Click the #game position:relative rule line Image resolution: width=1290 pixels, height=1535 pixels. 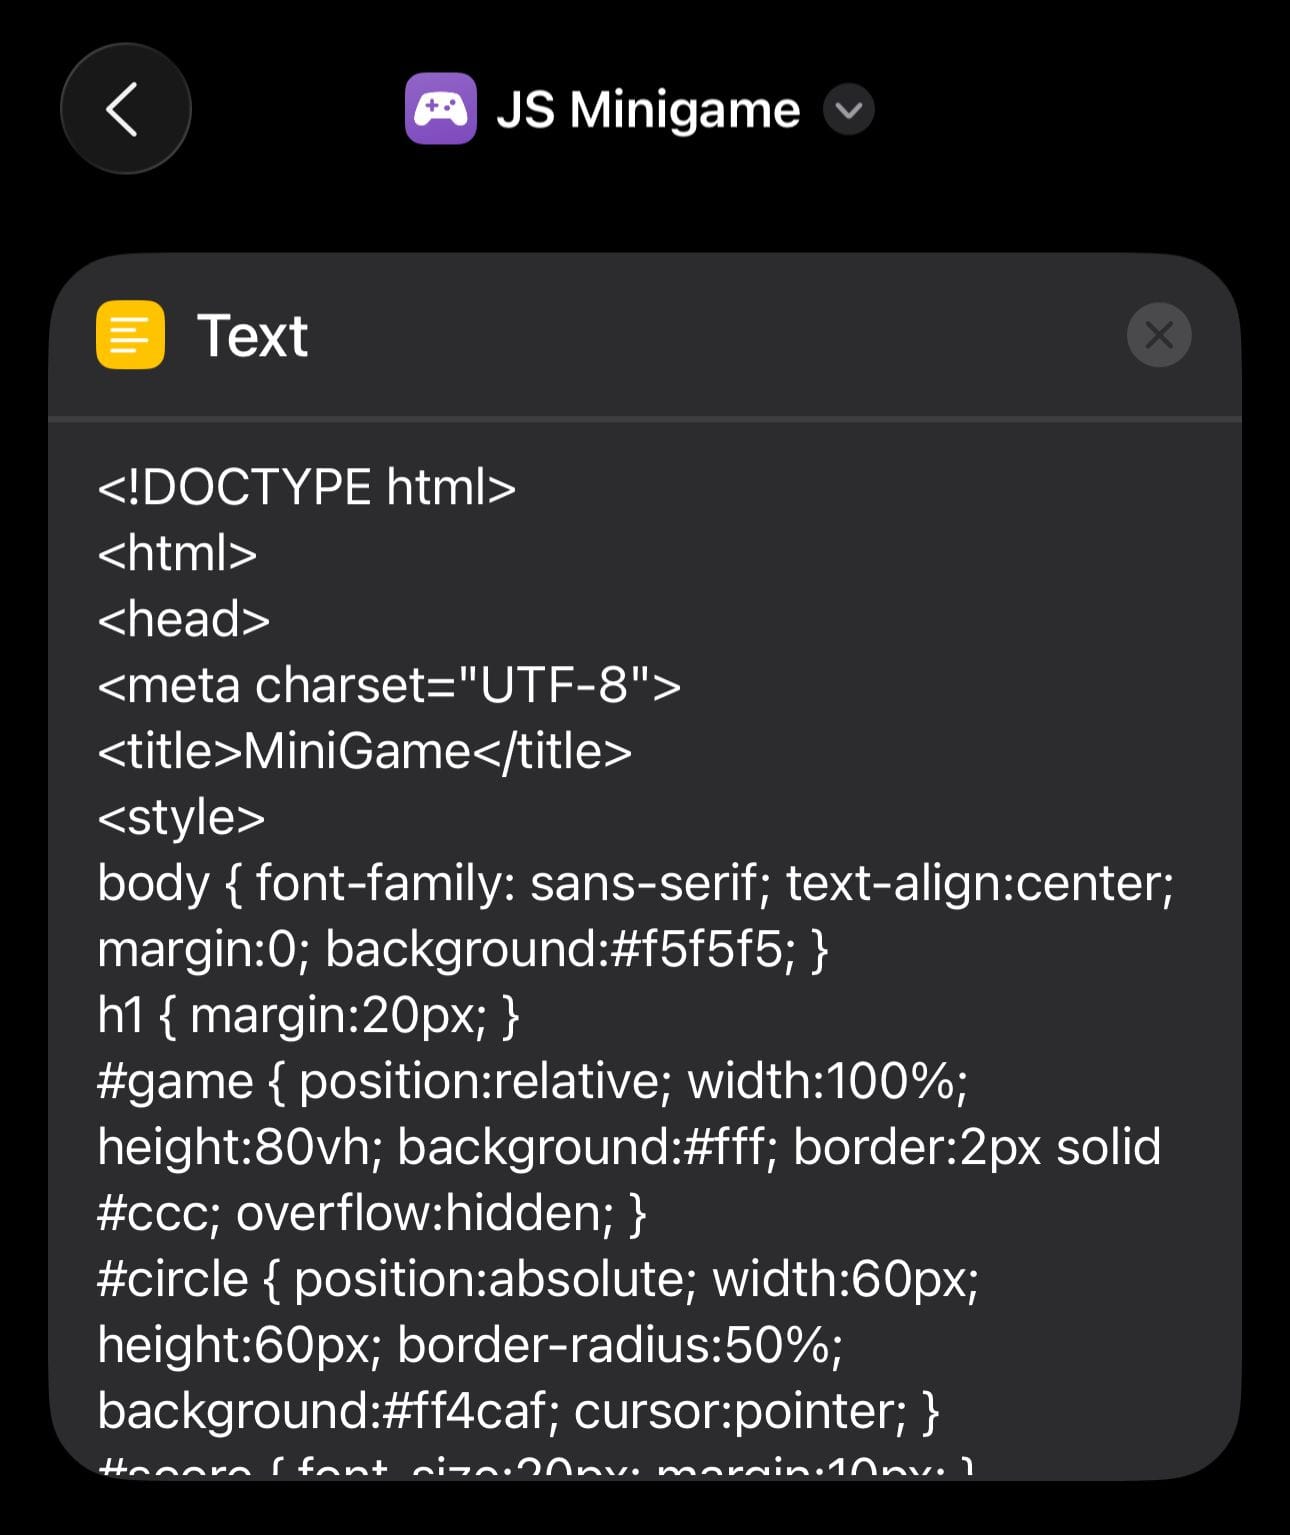click(x=532, y=1082)
